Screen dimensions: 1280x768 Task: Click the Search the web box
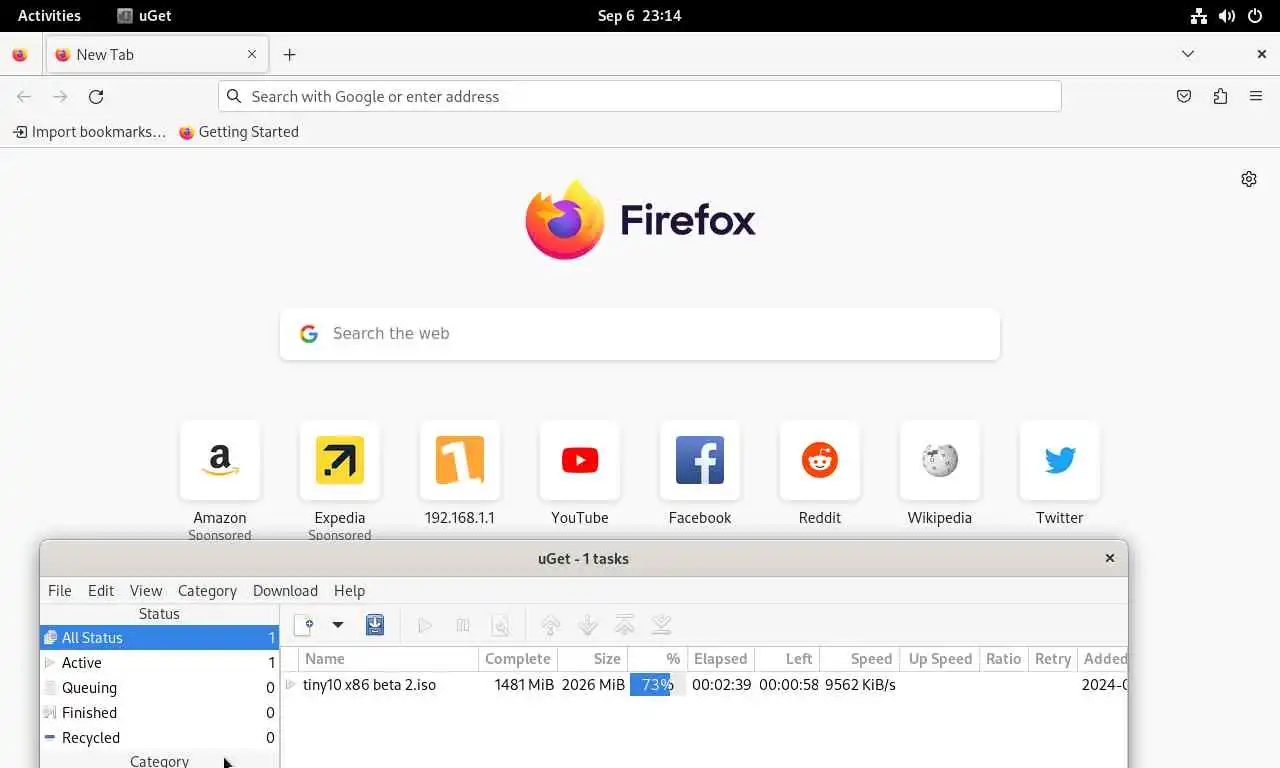coord(640,333)
